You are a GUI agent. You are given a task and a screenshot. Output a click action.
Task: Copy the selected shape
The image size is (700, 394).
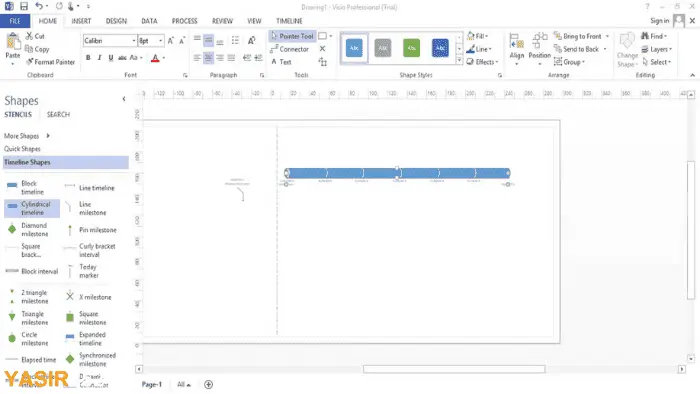37,49
